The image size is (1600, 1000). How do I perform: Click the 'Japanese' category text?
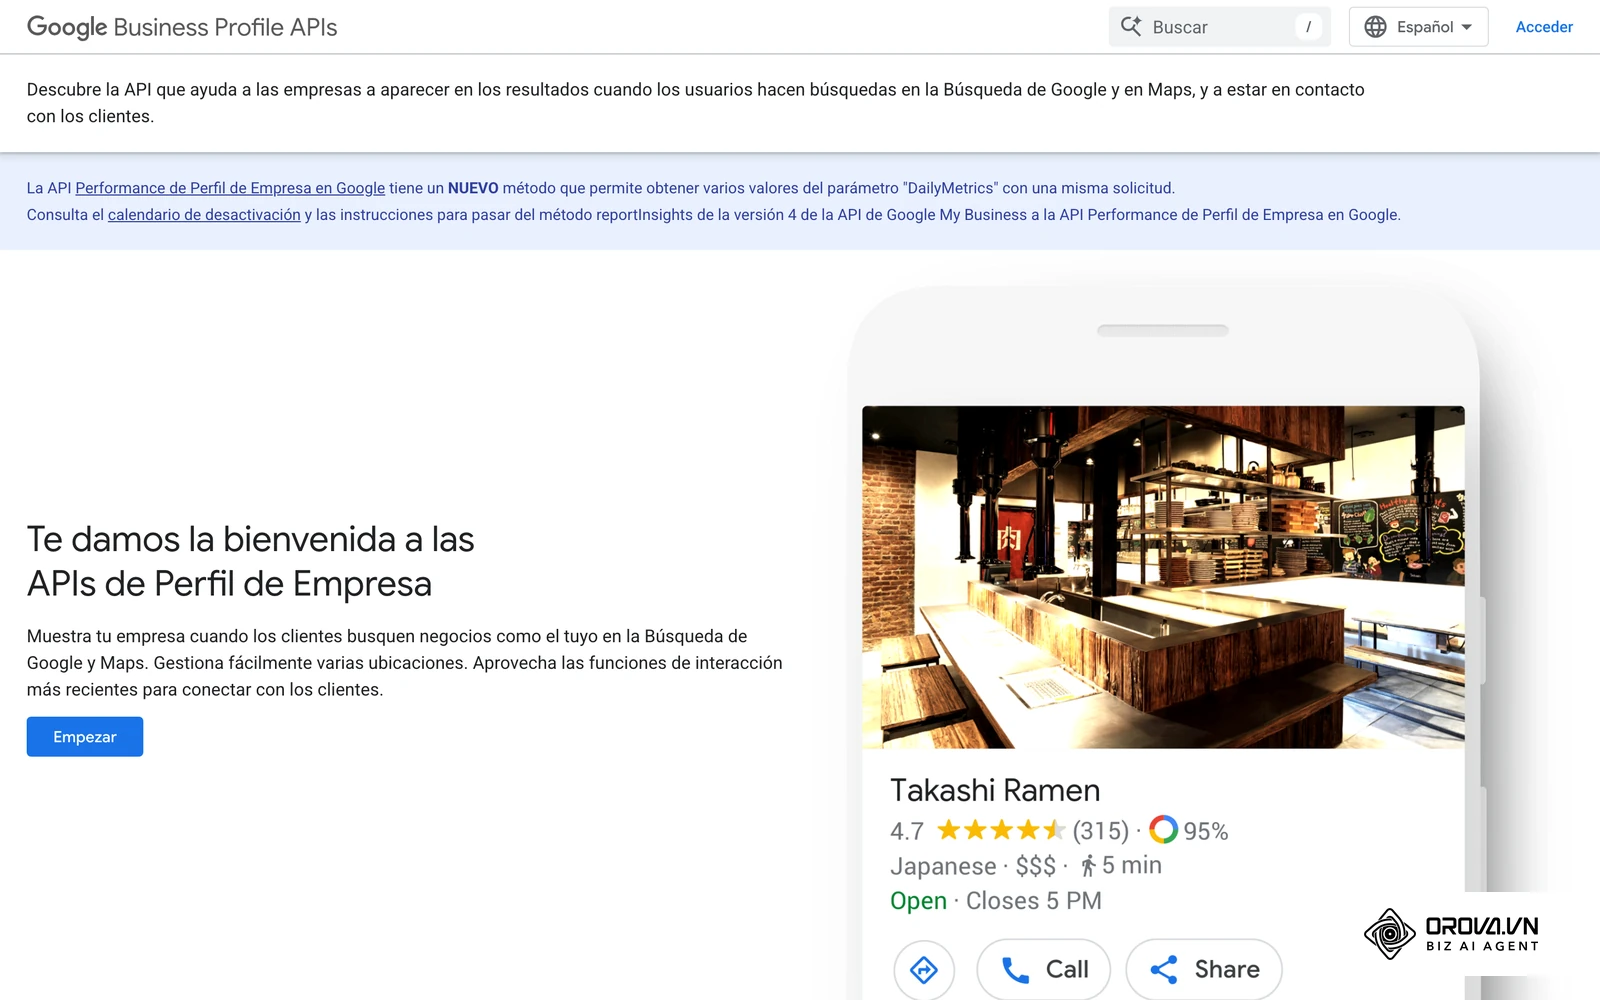click(x=943, y=866)
